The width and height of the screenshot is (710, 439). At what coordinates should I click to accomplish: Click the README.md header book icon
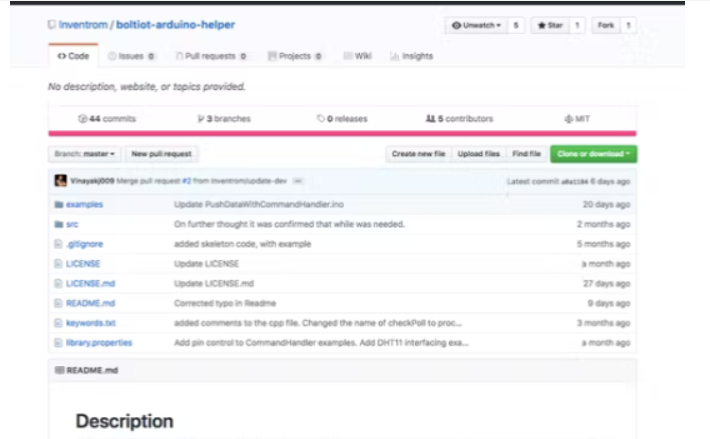(59, 370)
